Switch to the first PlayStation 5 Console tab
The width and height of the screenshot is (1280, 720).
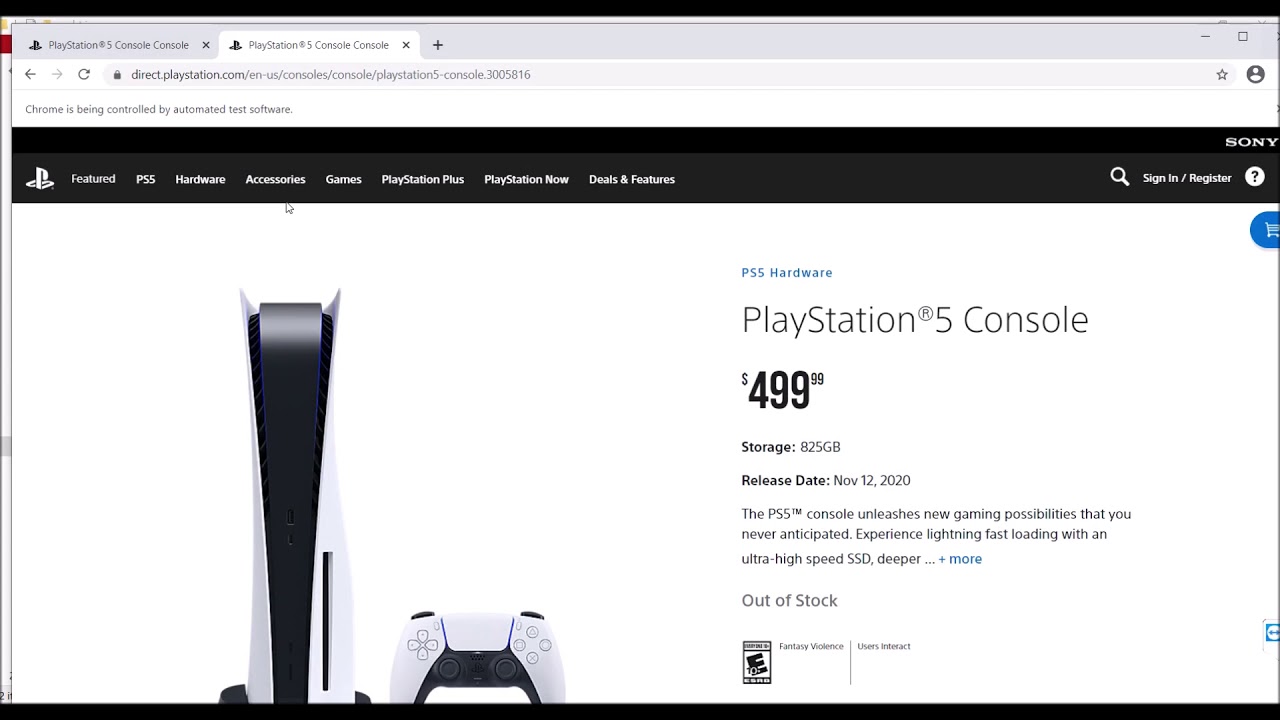point(118,45)
